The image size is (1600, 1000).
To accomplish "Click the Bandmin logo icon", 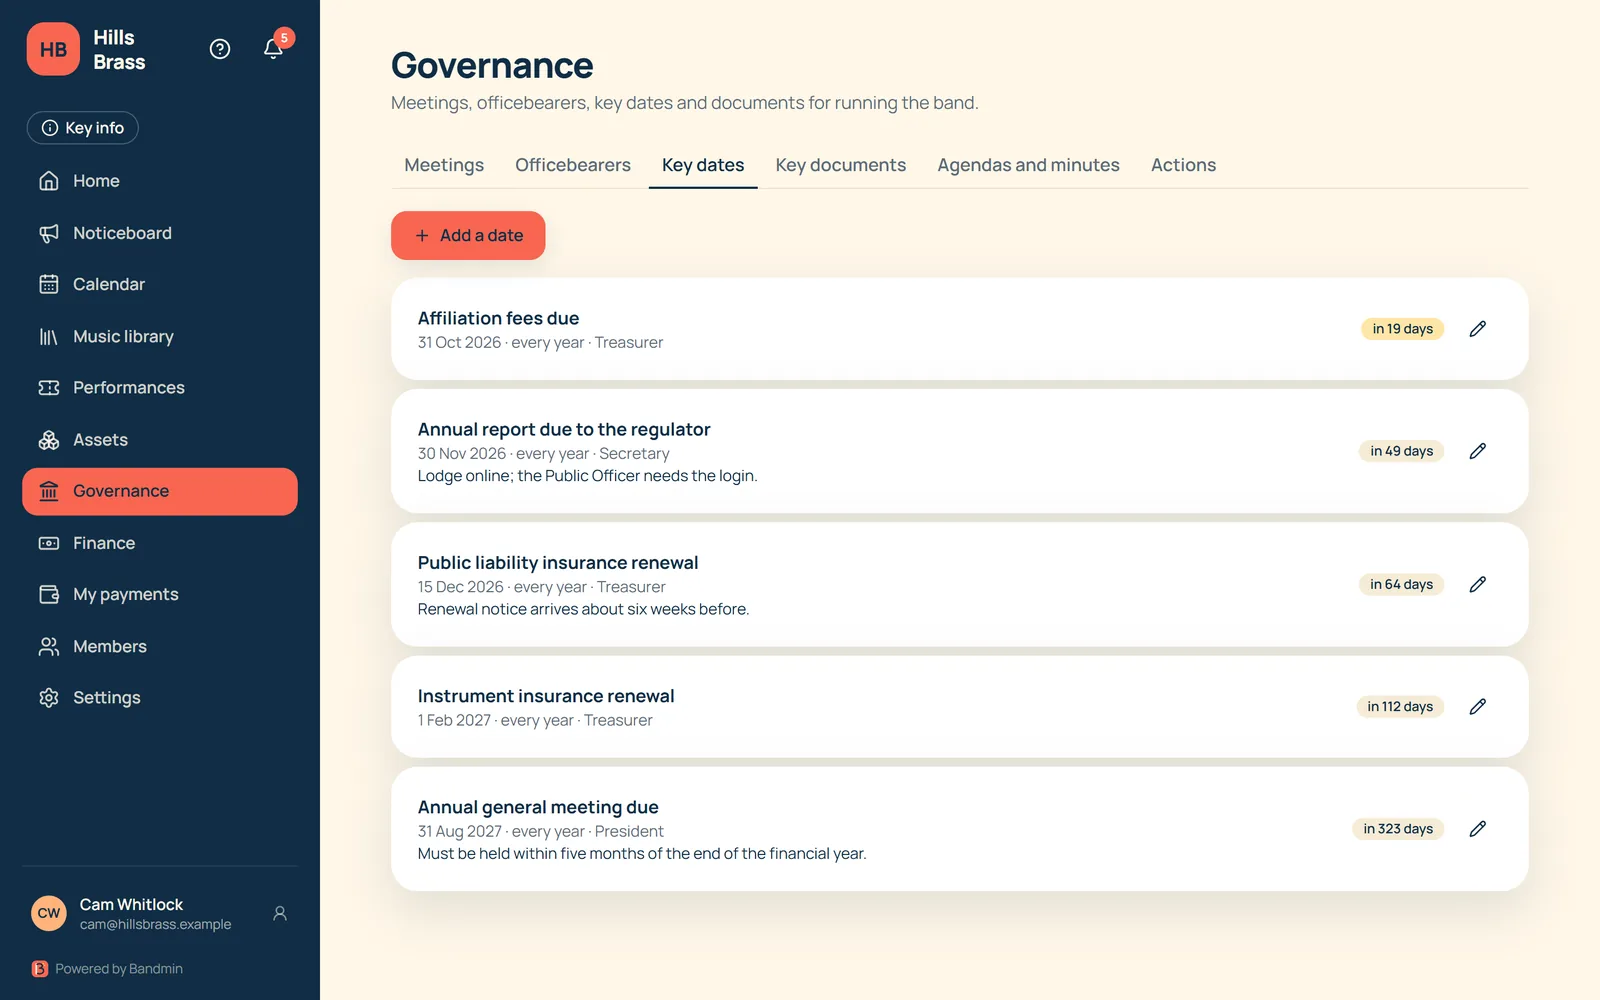I will click(40, 969).
